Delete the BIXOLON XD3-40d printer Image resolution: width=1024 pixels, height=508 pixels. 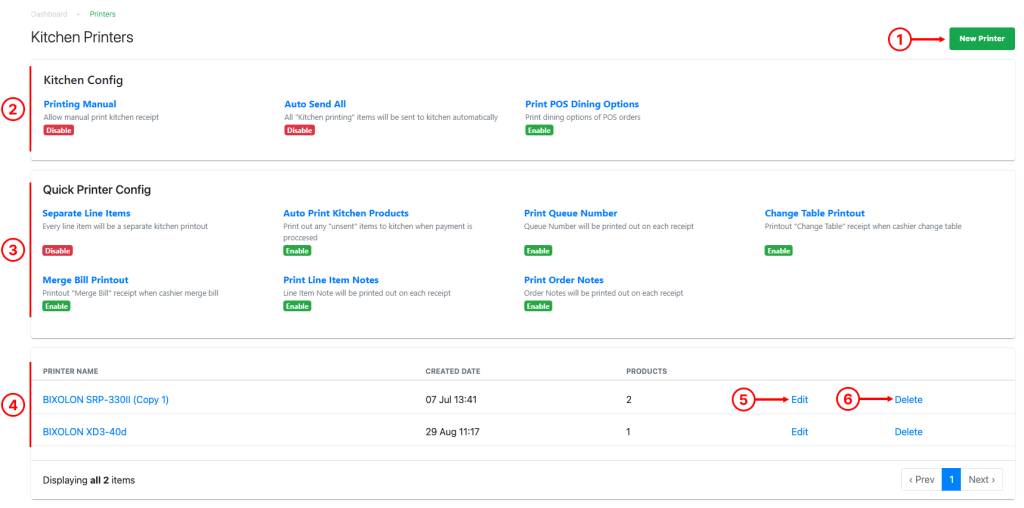point(908,432)
